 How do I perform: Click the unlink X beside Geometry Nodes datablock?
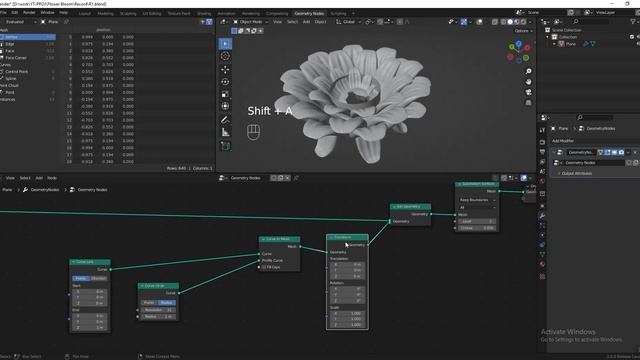coord(287,178)
